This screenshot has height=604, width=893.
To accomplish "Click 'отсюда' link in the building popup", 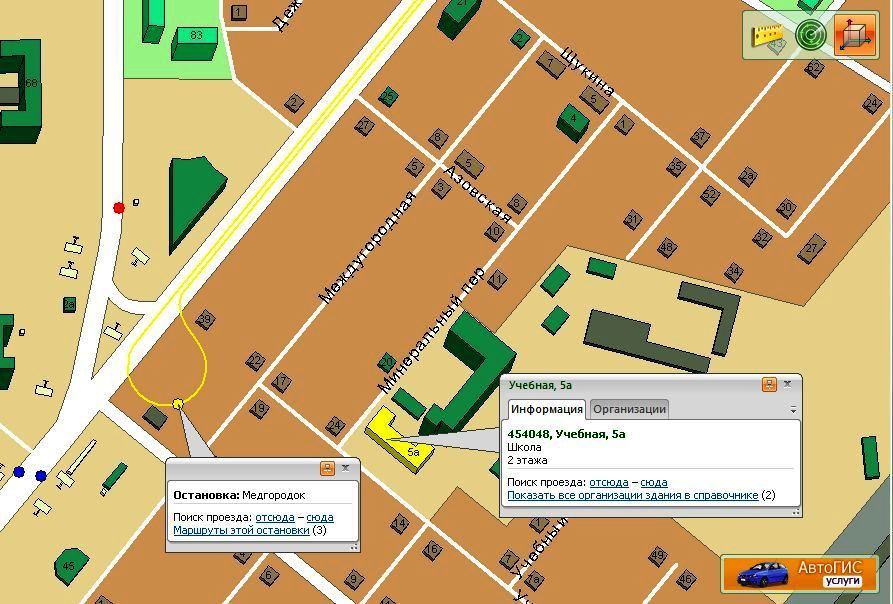I will click(608, 482).
